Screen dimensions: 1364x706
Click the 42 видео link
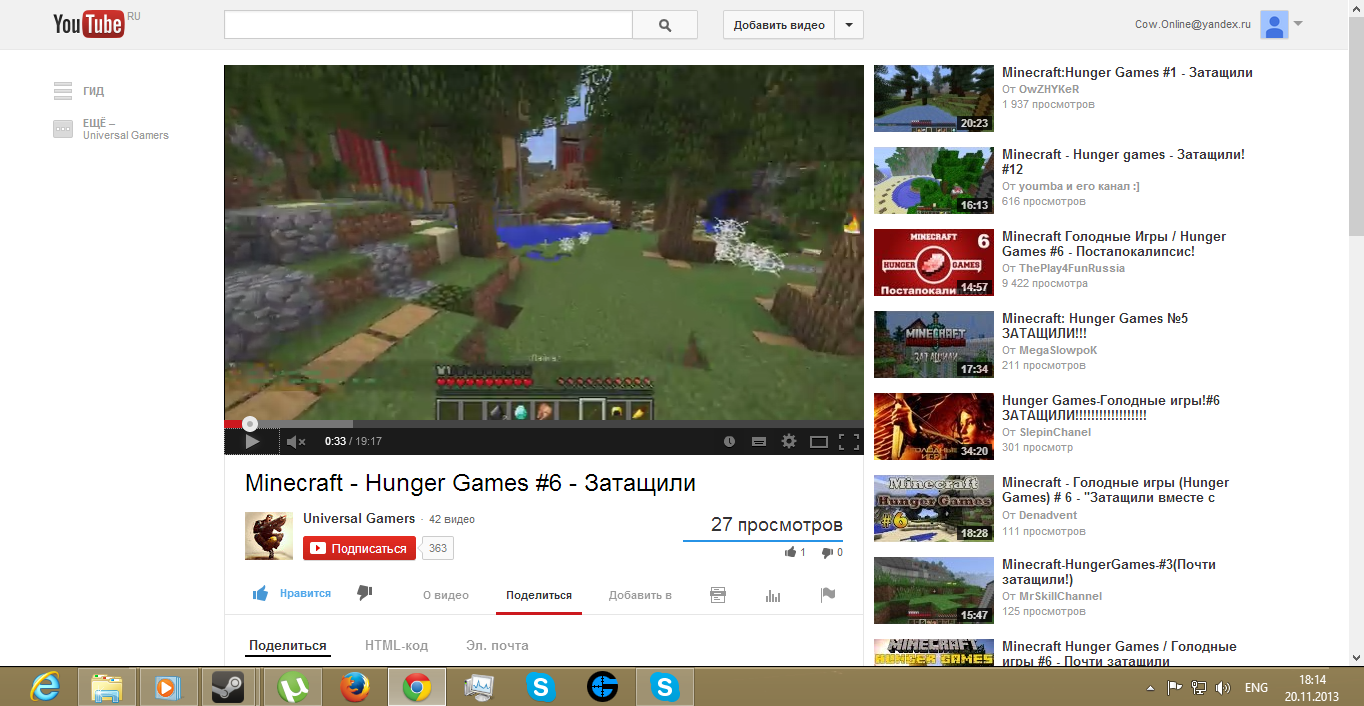coord(452,520)
